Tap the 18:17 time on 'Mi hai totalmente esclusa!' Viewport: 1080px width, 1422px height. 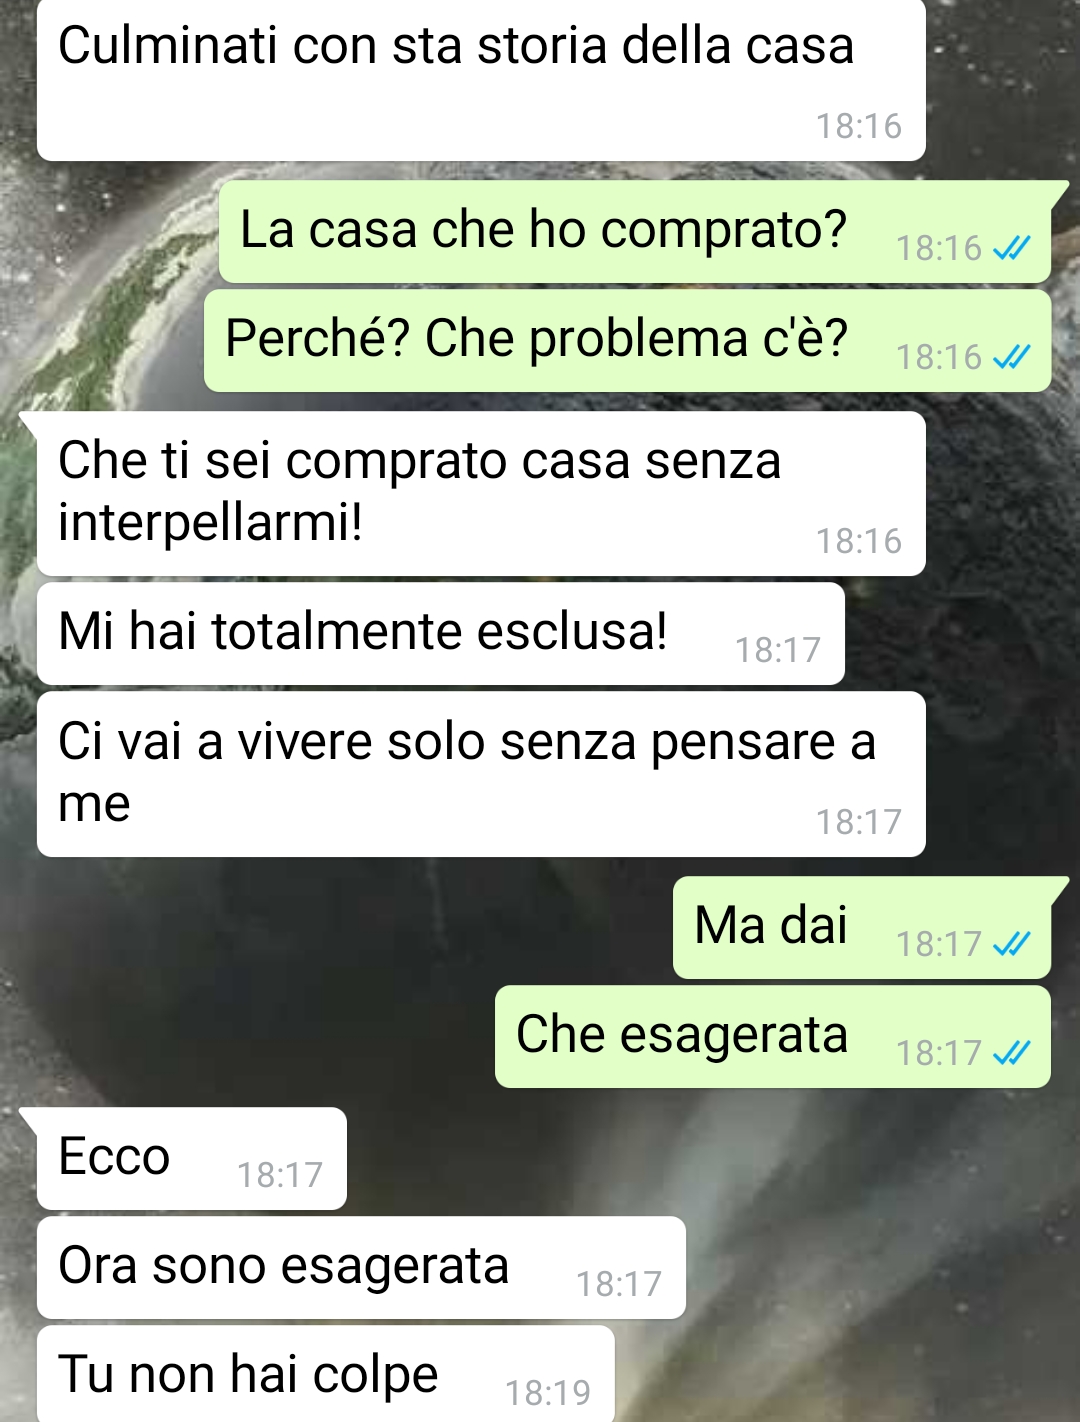point(778,650)
